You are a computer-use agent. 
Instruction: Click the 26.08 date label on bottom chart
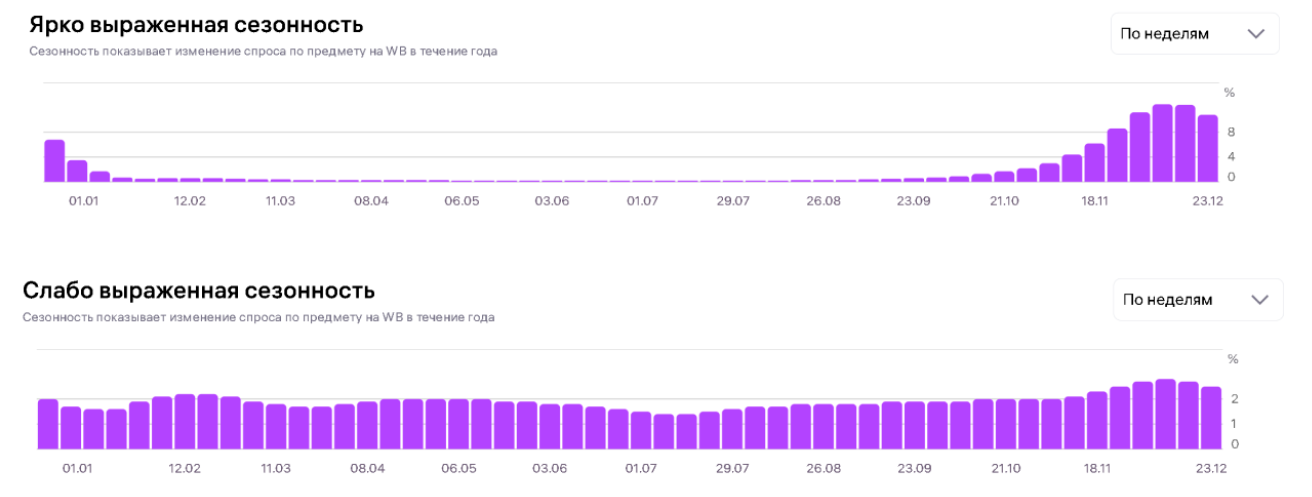[823, 468]
